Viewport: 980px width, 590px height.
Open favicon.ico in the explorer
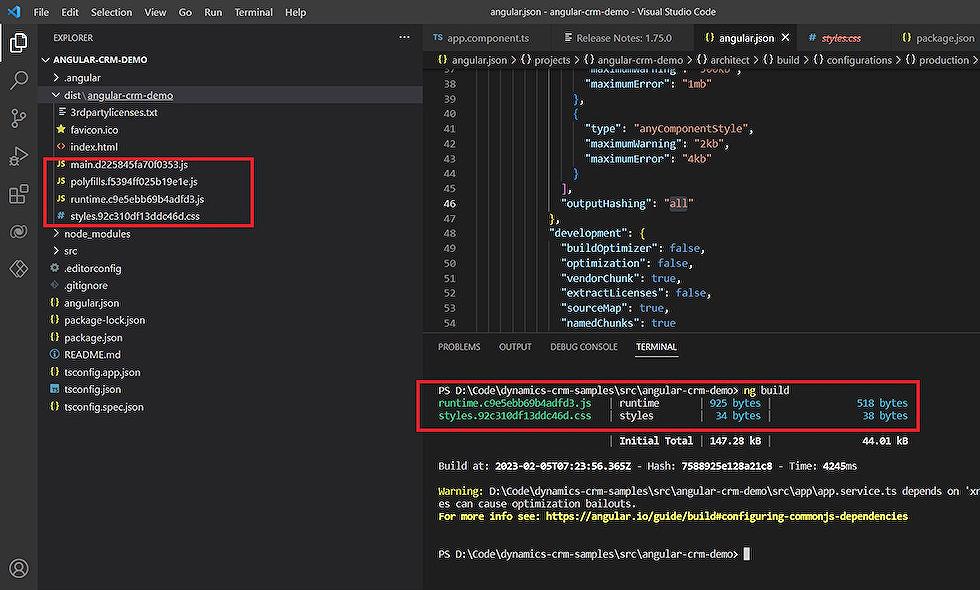[94, 130]
